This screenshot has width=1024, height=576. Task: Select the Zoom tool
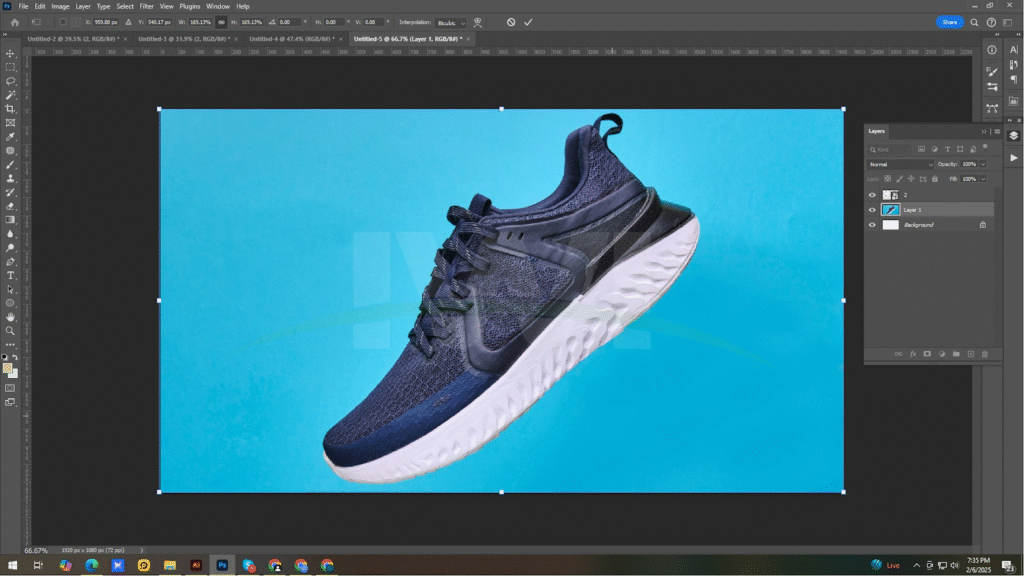tap(10, 331)
